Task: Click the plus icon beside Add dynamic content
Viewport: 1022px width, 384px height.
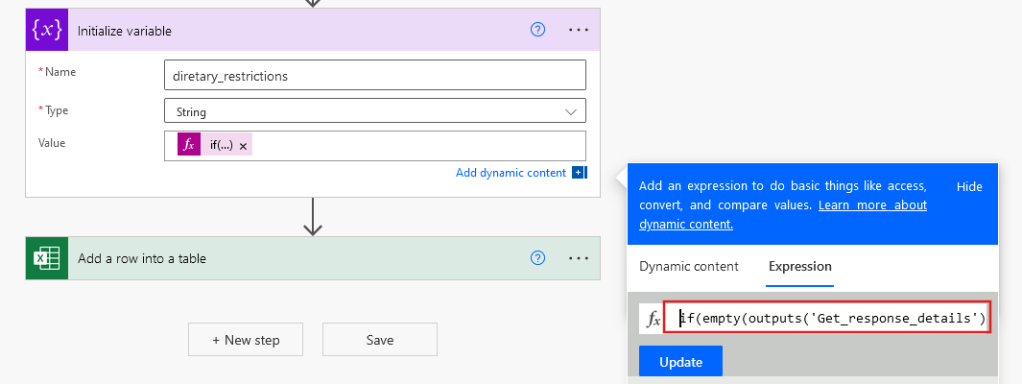Action: [579, 173]
